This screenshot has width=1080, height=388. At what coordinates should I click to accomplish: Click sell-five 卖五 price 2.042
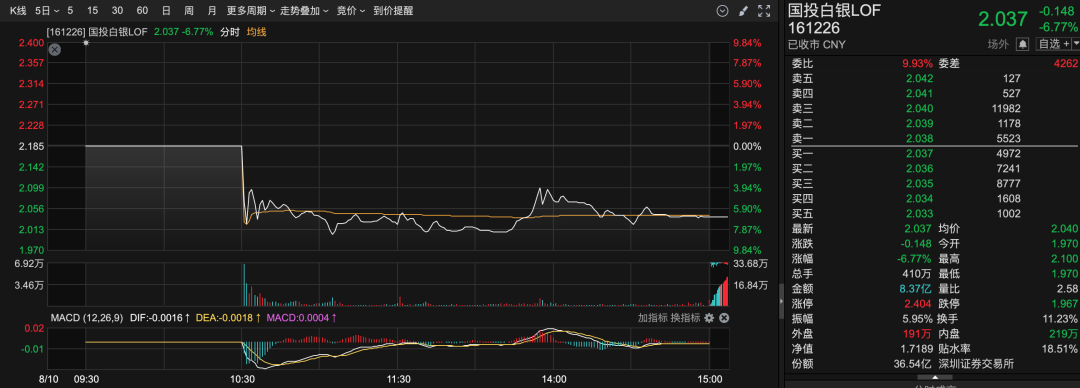point(920,78)
